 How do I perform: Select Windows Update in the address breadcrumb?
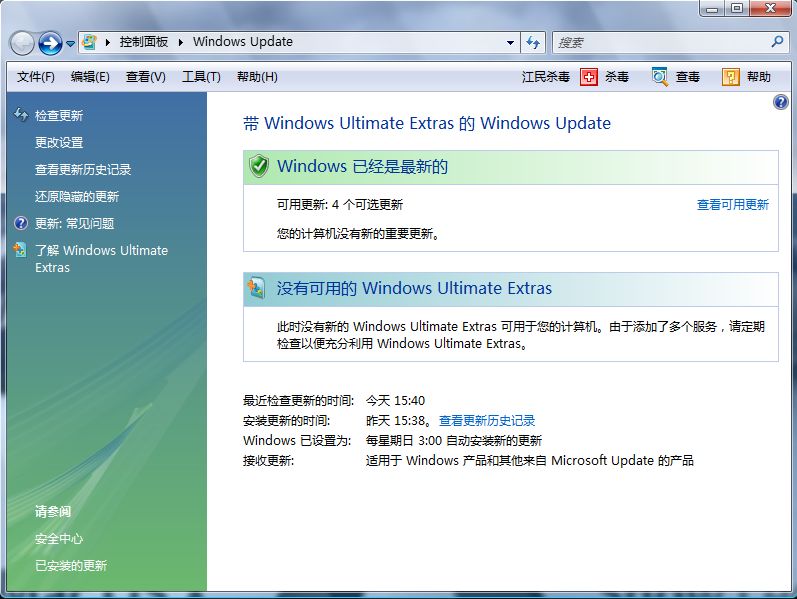tap(242, 42)
